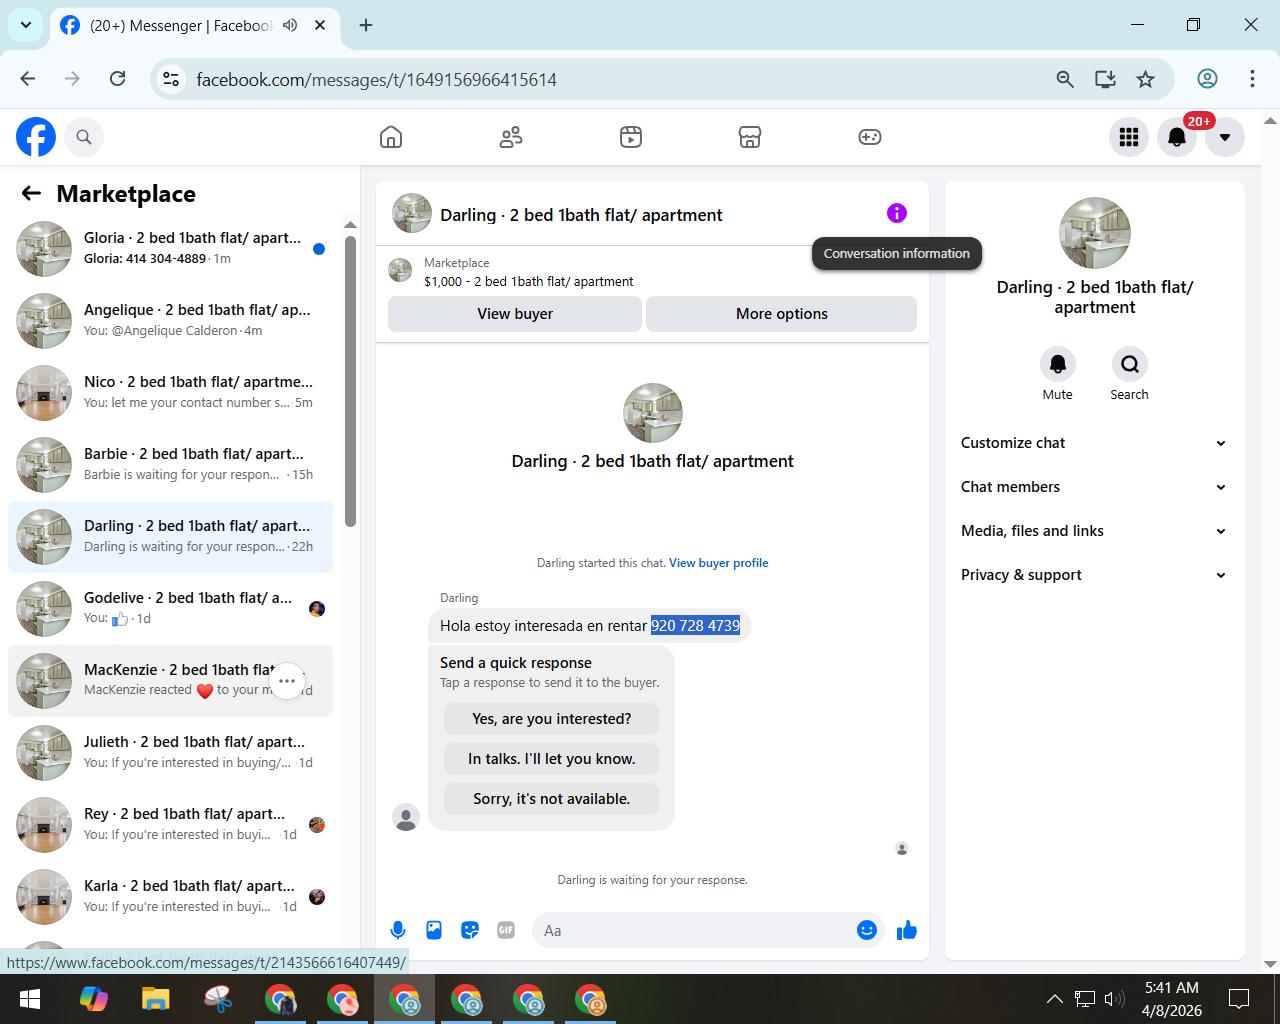Go back with the browser back arrow
Image resolution: width=1280 pixels, height=1024 pixels.
coord(28,79)
